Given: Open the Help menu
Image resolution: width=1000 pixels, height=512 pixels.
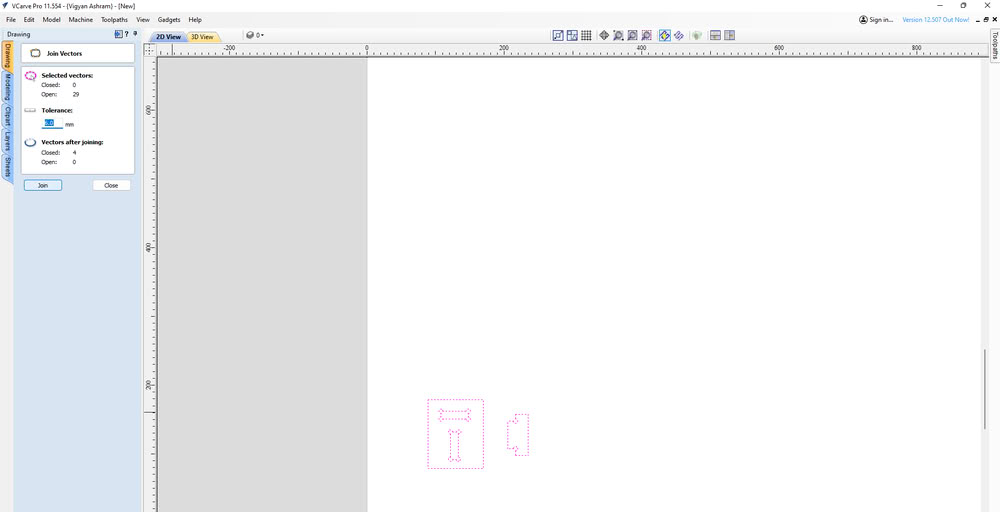Looking at the screenshot, I should (195, 20).
